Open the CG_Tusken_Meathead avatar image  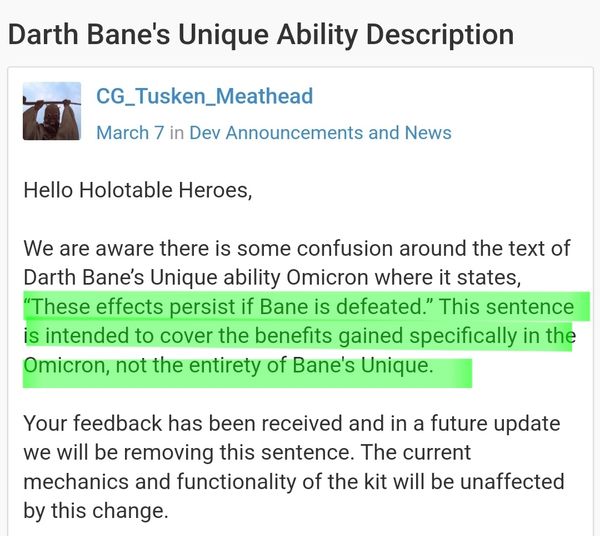tap(52, 111)
